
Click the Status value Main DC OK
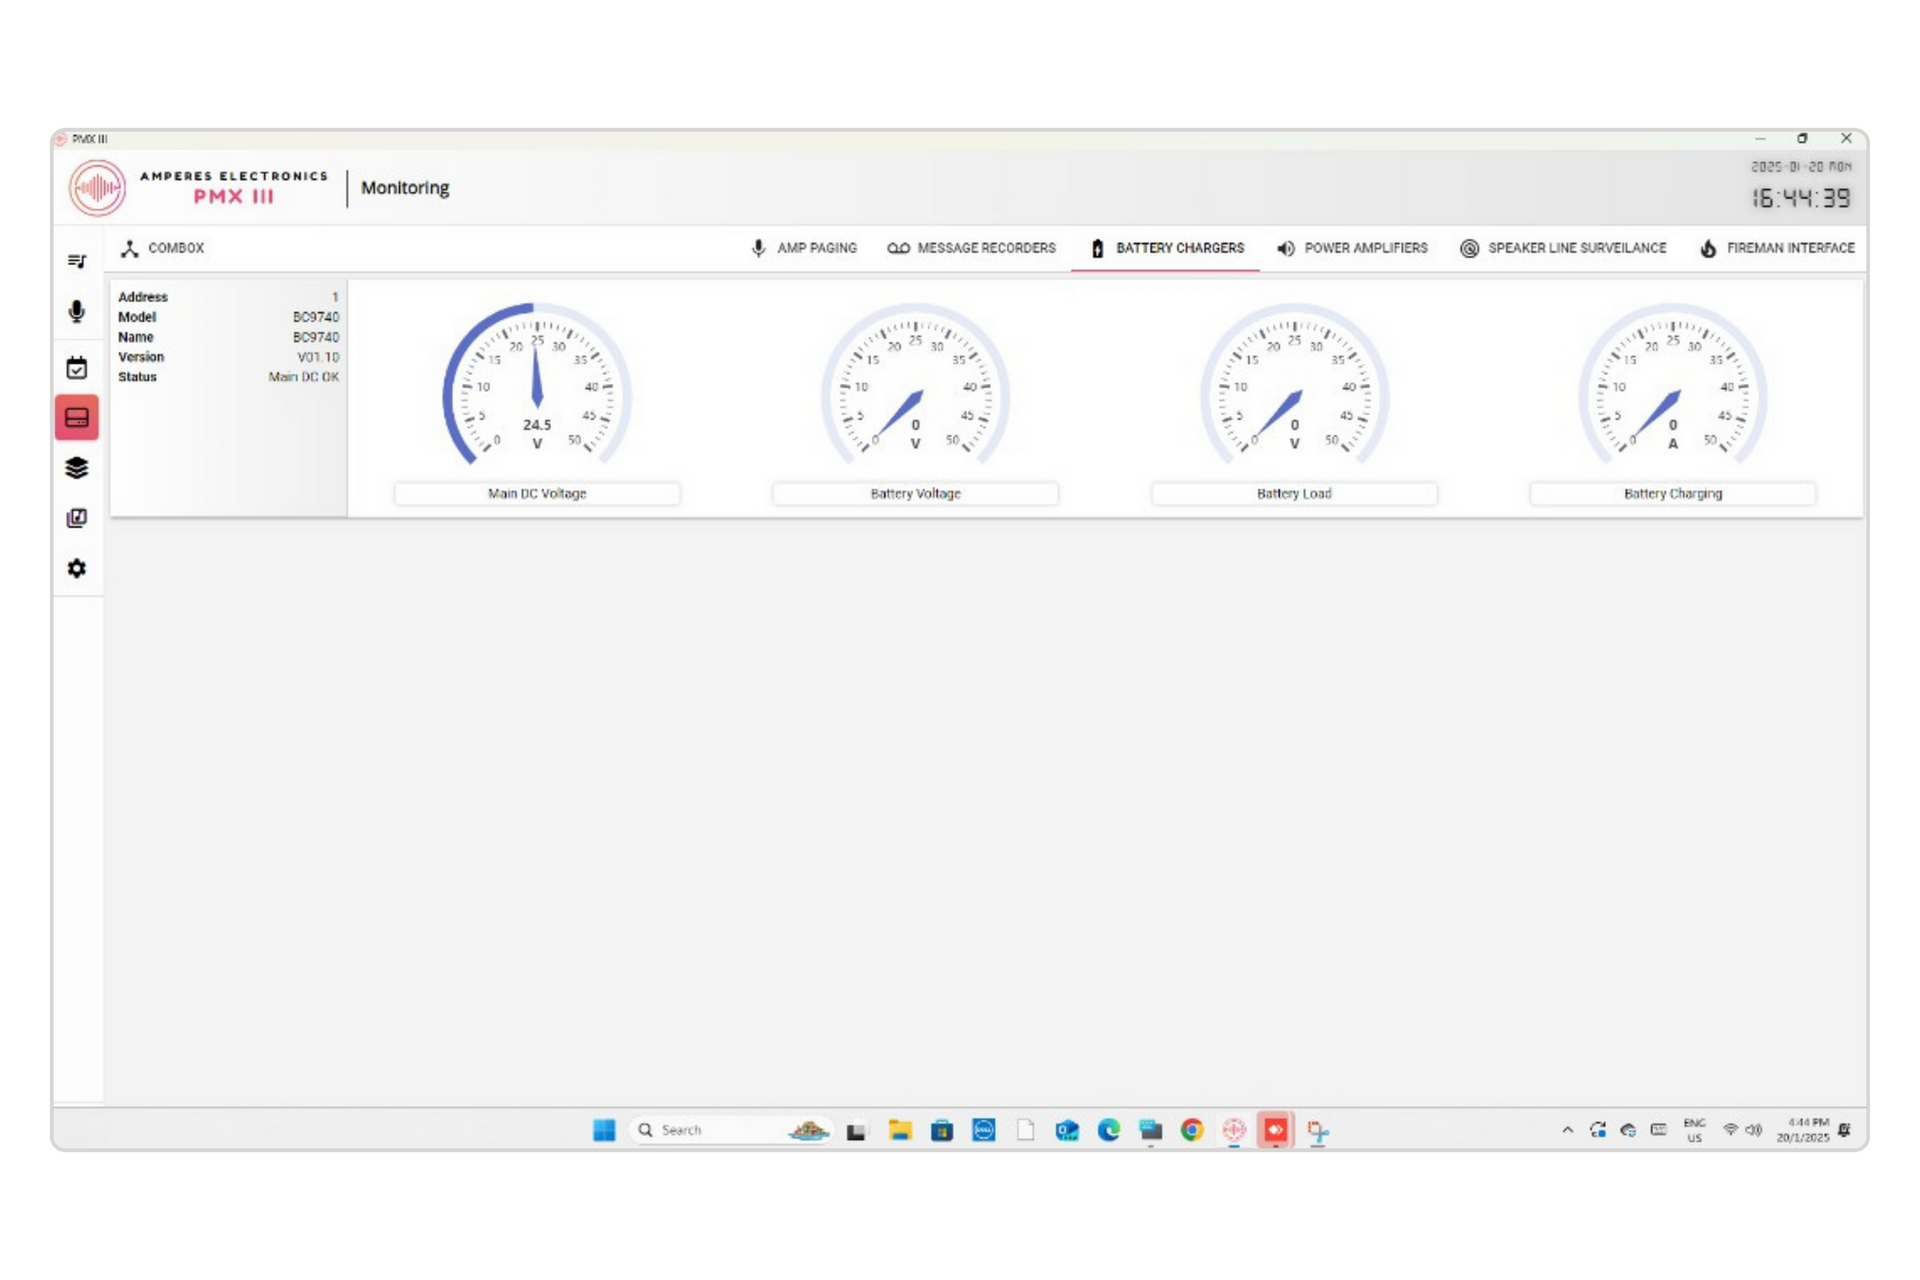pos(304,377)
